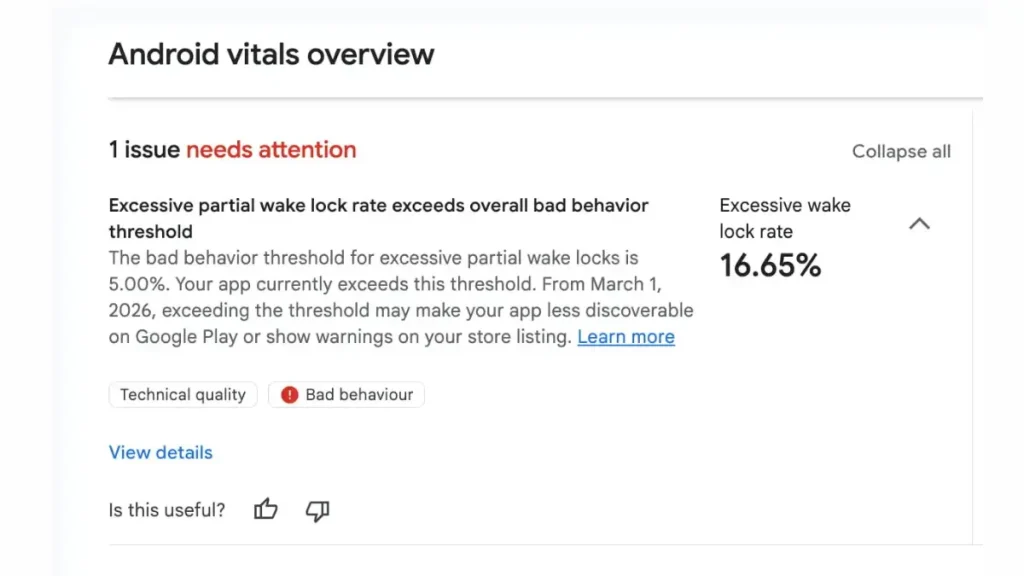This screenshot has width=1024, height=576.
Task: Click the red needs attention text
Action: pos(271,150)
